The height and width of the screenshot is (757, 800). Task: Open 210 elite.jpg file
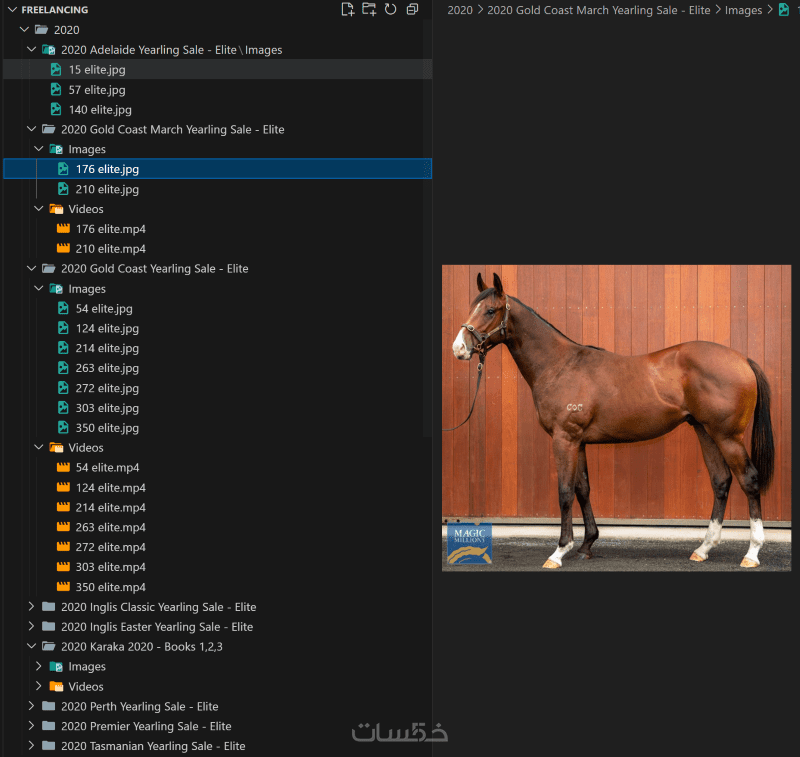point(217,189)
